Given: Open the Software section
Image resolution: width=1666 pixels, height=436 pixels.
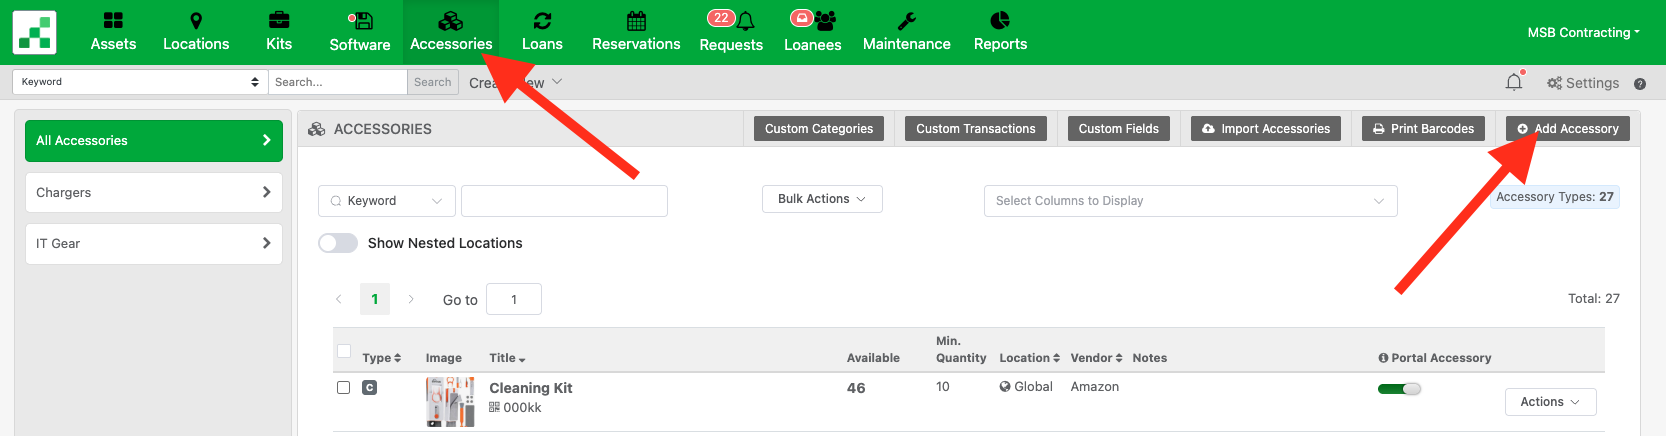Looking at the screenshot, I should pos(360,32).
